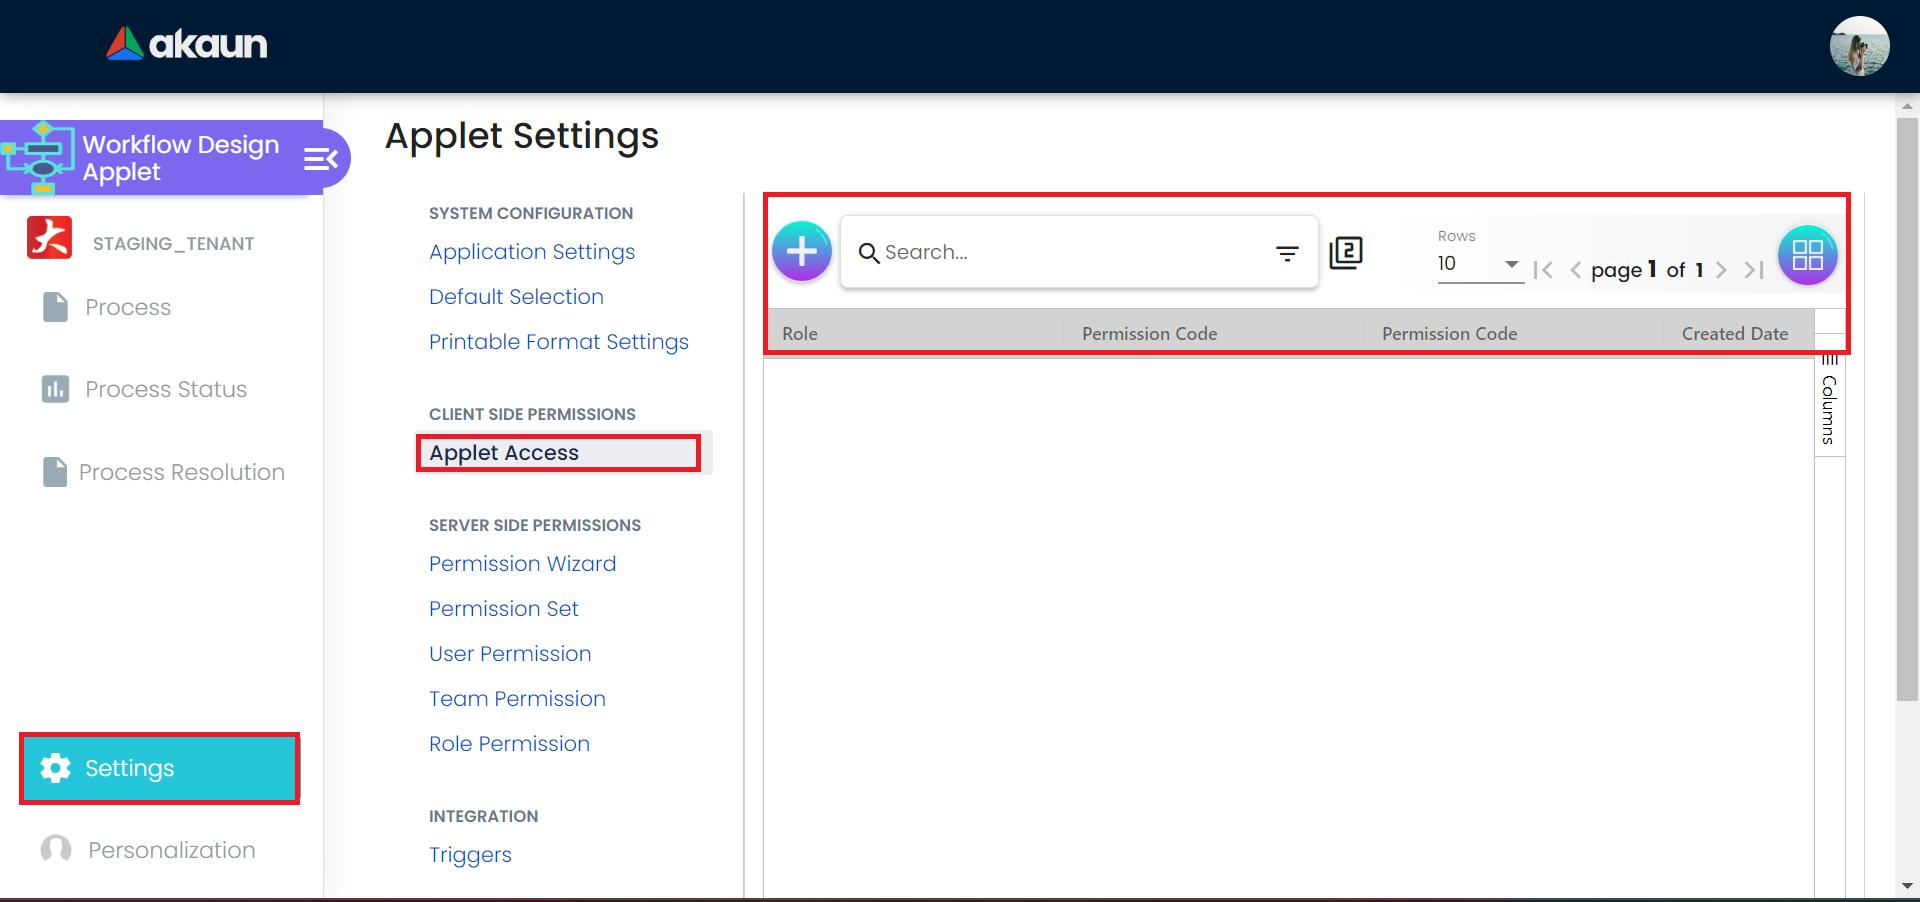Select the Applet Access settings item
Viewport: 1920px width, 902px height.
(504, 453)
